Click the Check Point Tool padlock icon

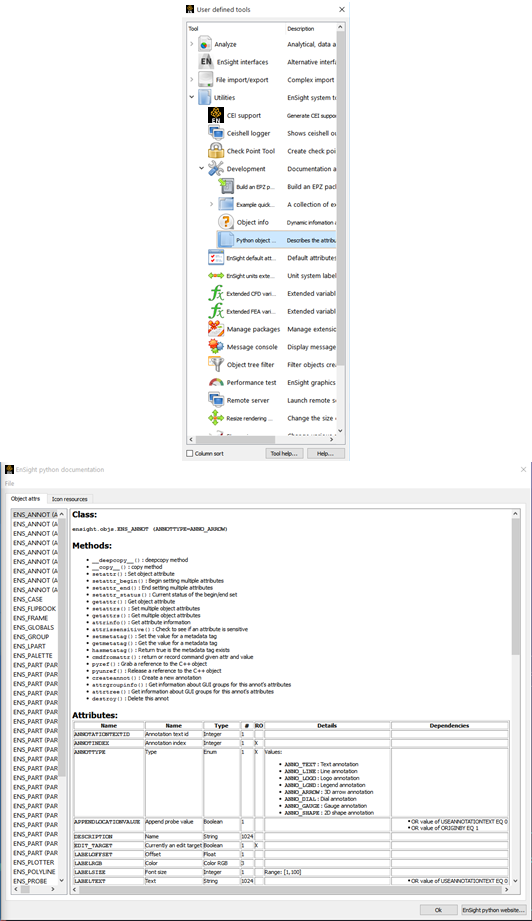tap(216, 150)
